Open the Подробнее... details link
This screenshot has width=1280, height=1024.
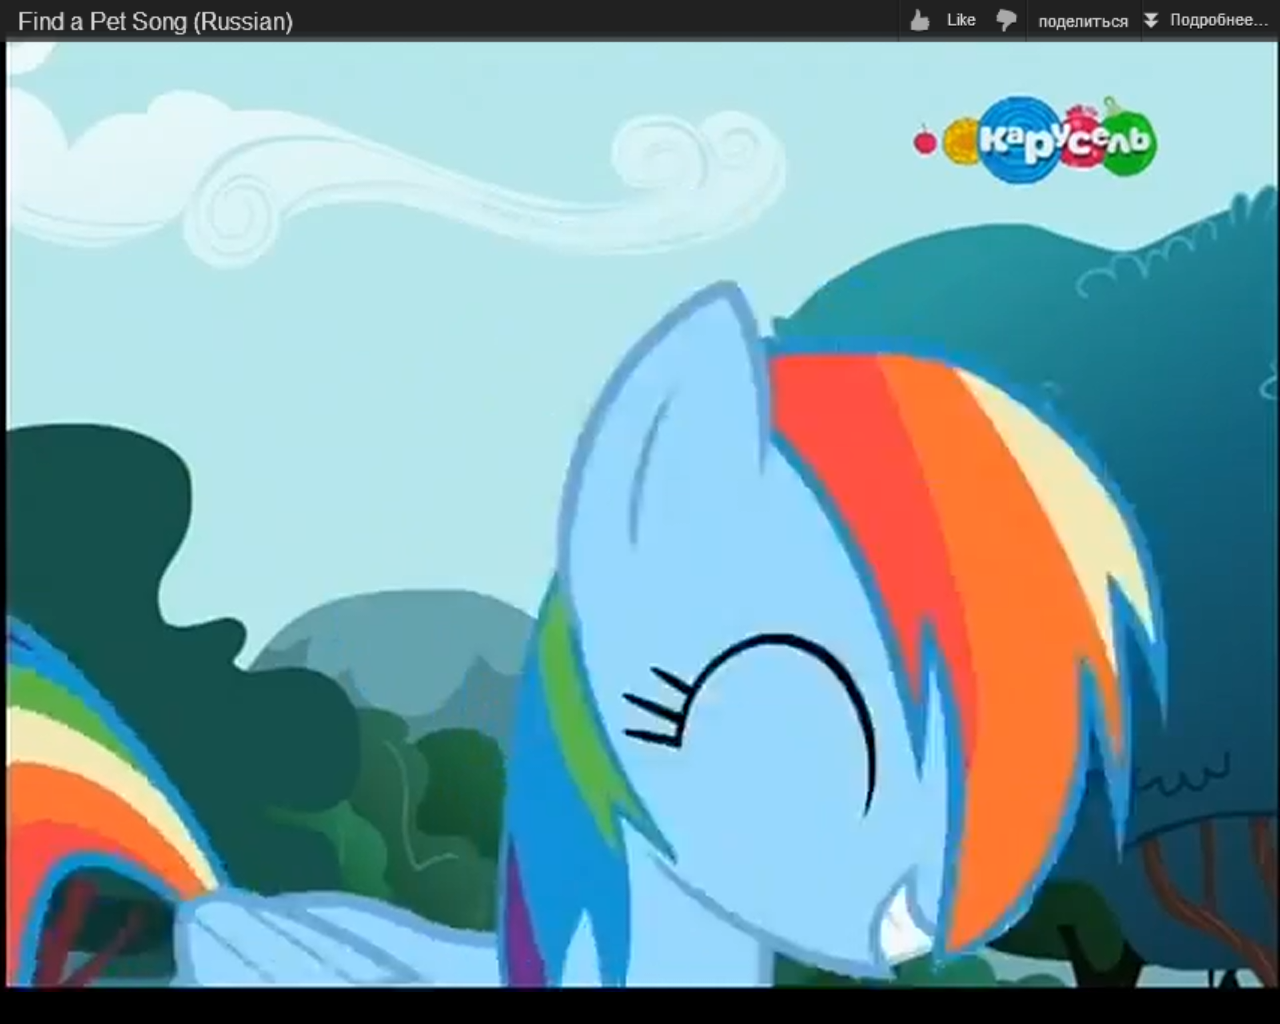coord(1218,20)
